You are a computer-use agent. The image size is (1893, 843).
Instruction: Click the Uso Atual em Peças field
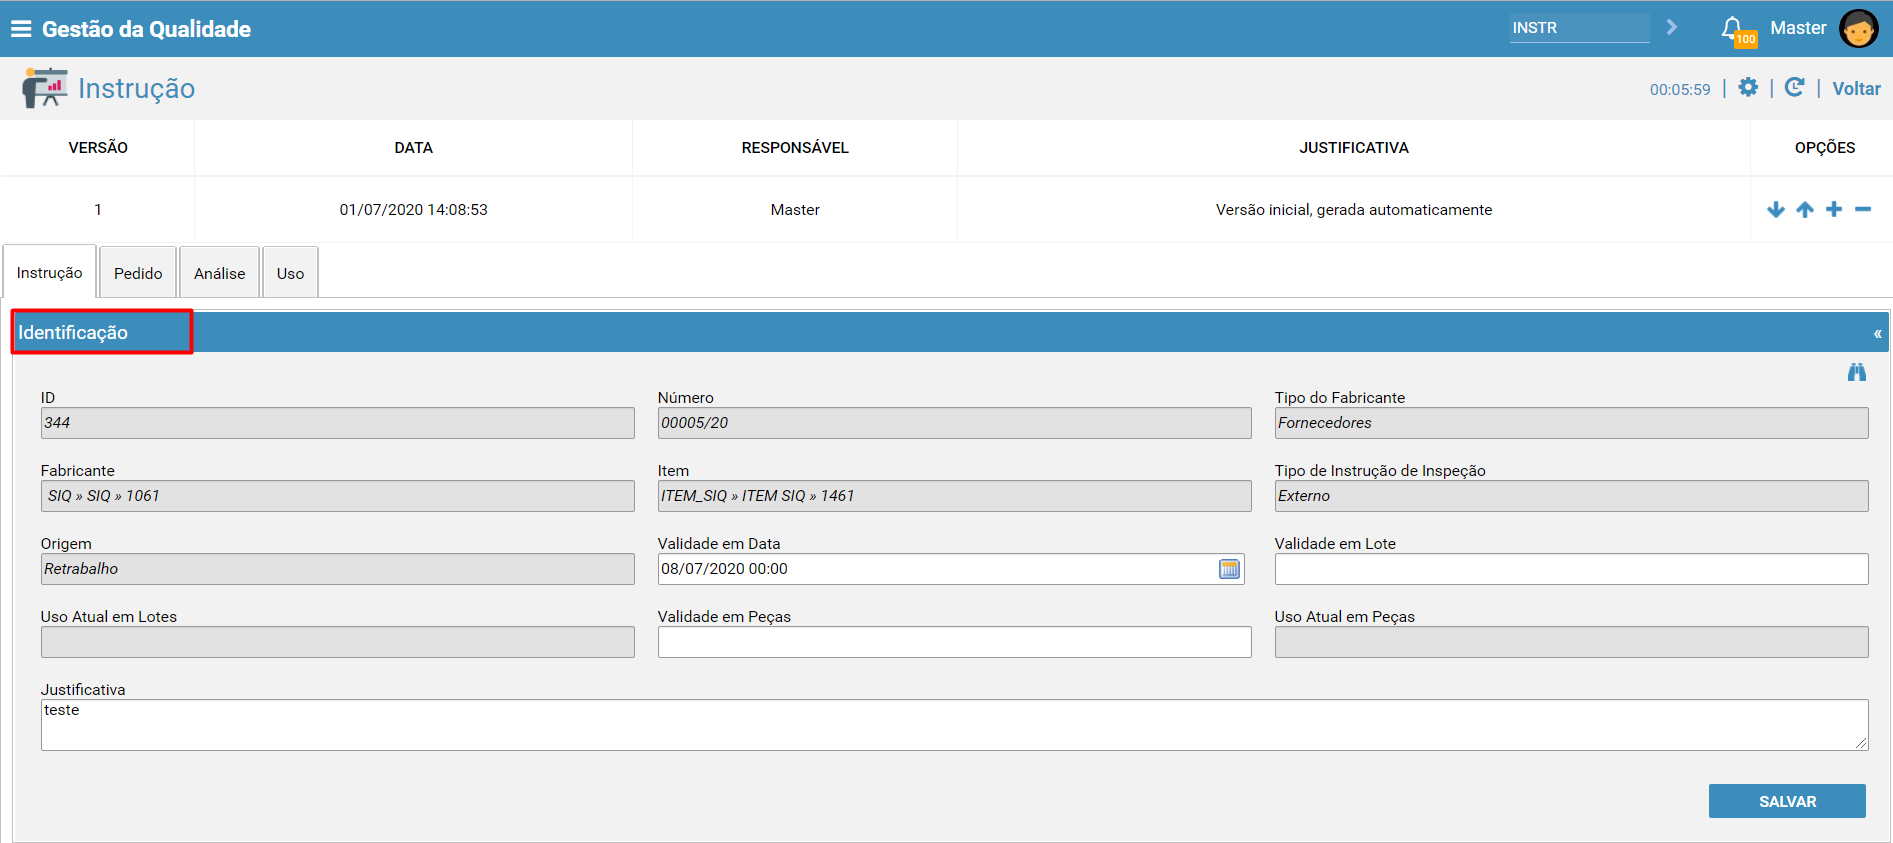pyautogui.click(x=1571, y=642)
